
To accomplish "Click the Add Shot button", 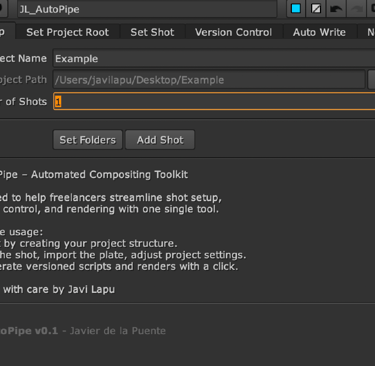I will pos(160,140).
